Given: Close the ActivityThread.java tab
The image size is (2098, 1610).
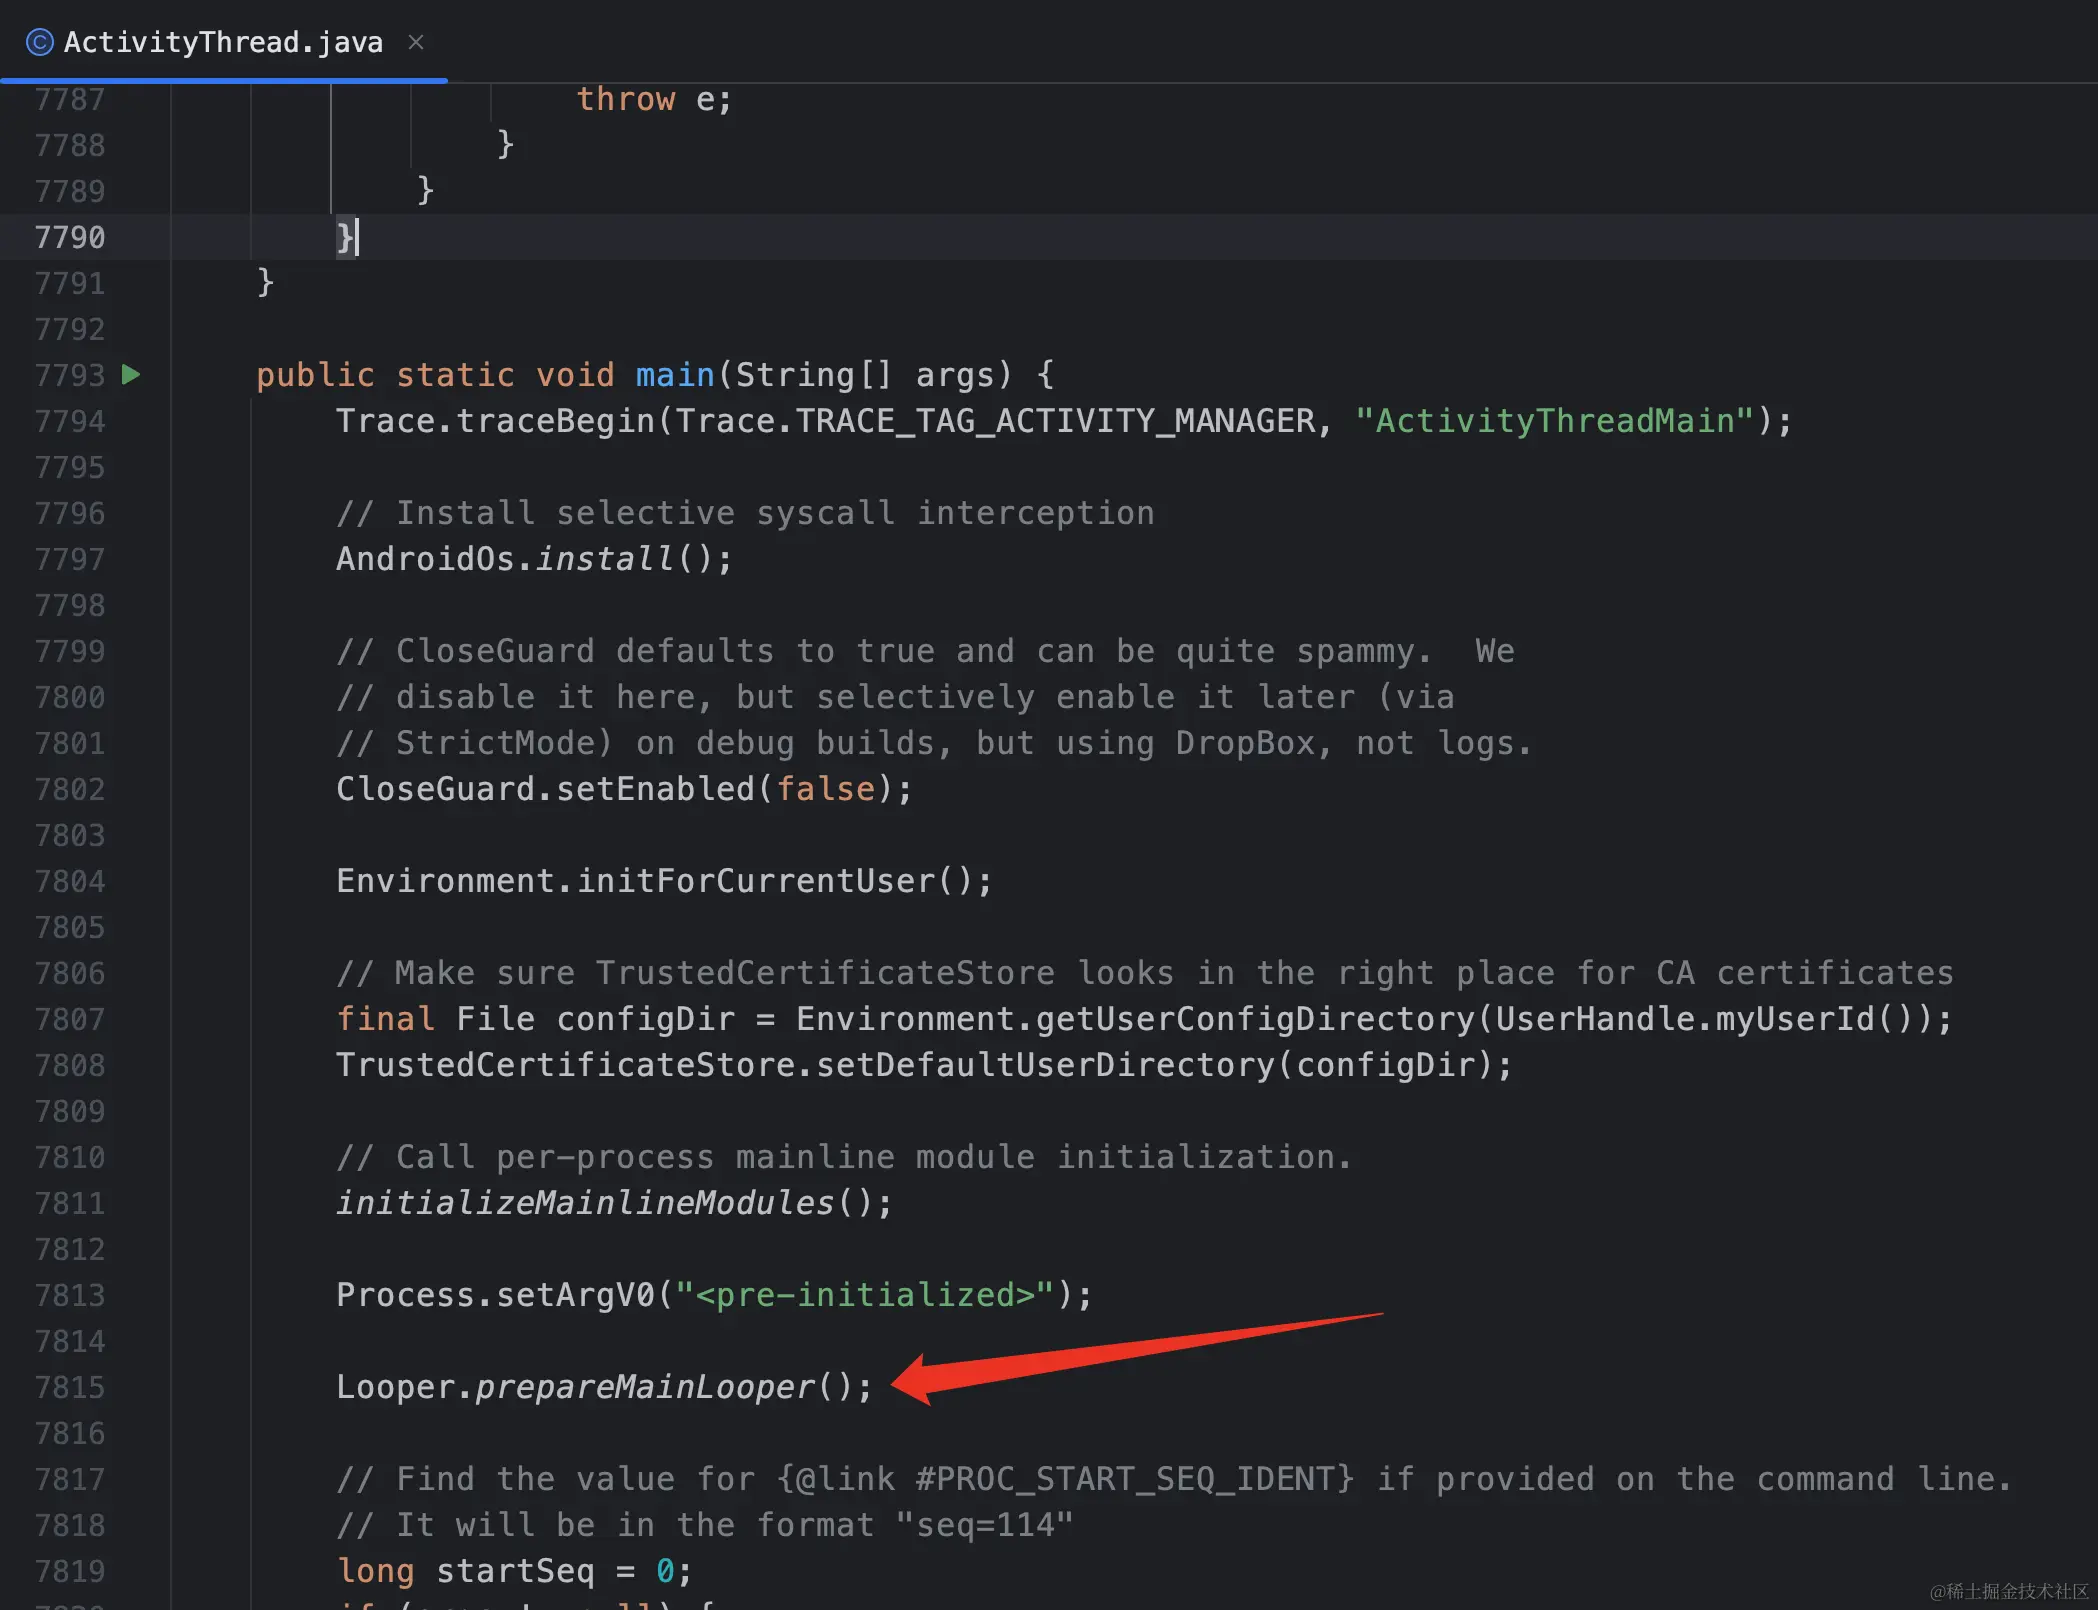Looking at the screenshot, I should [416, 42].
